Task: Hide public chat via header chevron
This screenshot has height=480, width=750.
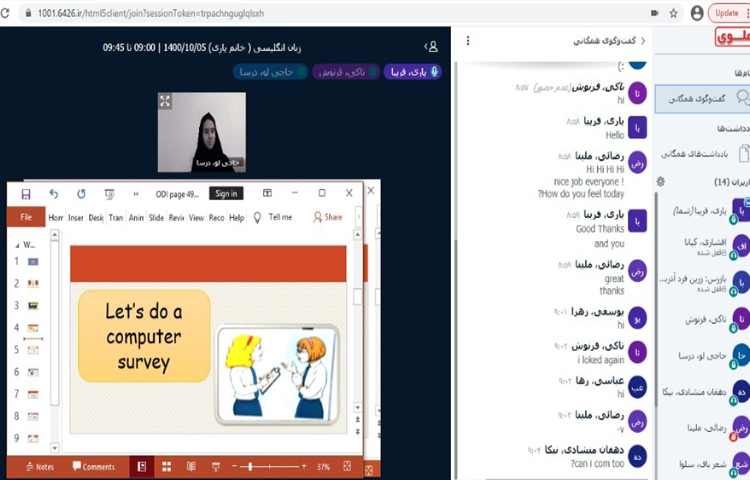Action: click(643, 41)
